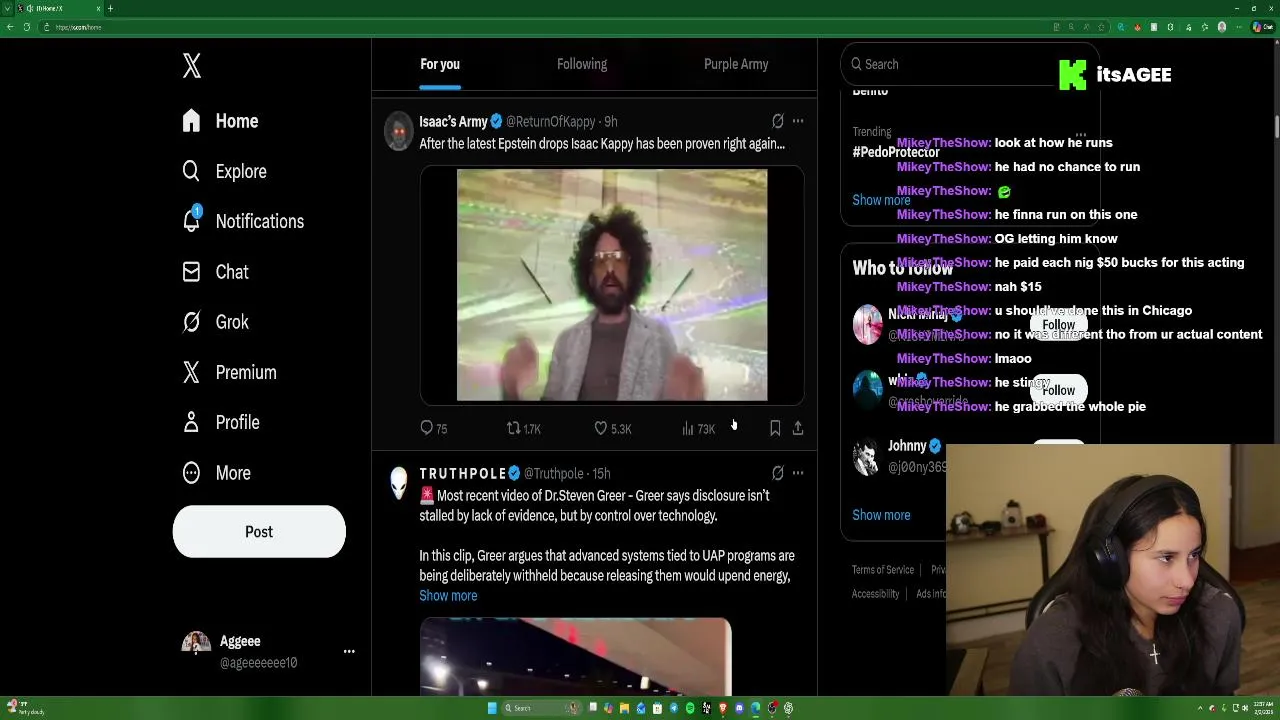Click the Aggeee account avatar

(196, 644)
